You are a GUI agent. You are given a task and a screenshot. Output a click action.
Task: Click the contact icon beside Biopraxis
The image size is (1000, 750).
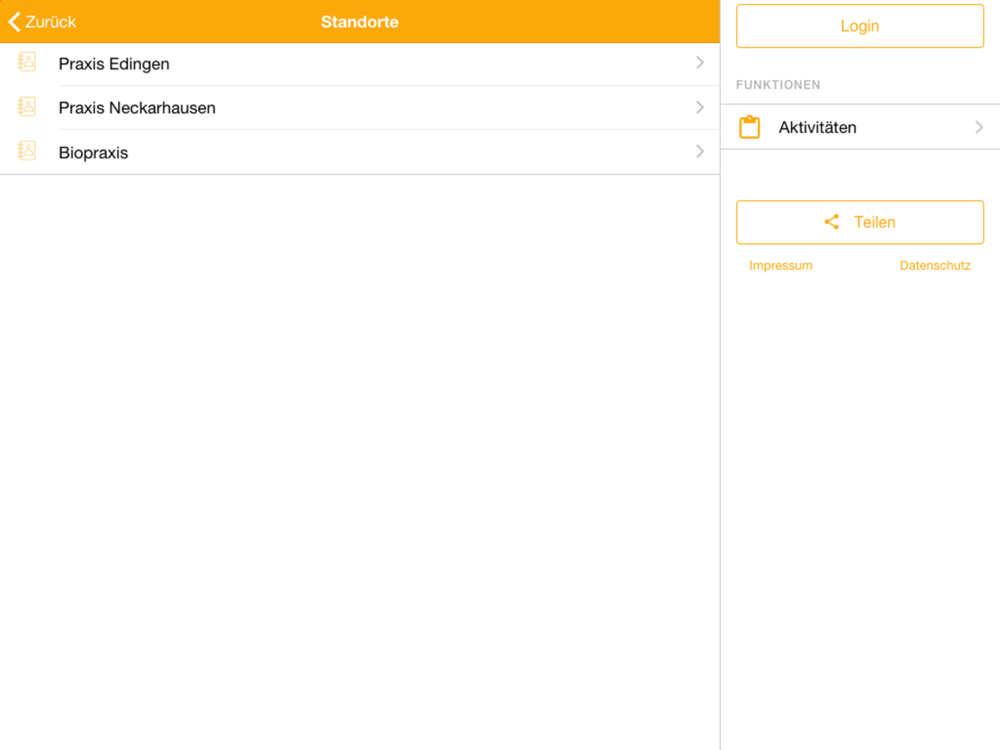pyautogui.click(x=27, y=151)
